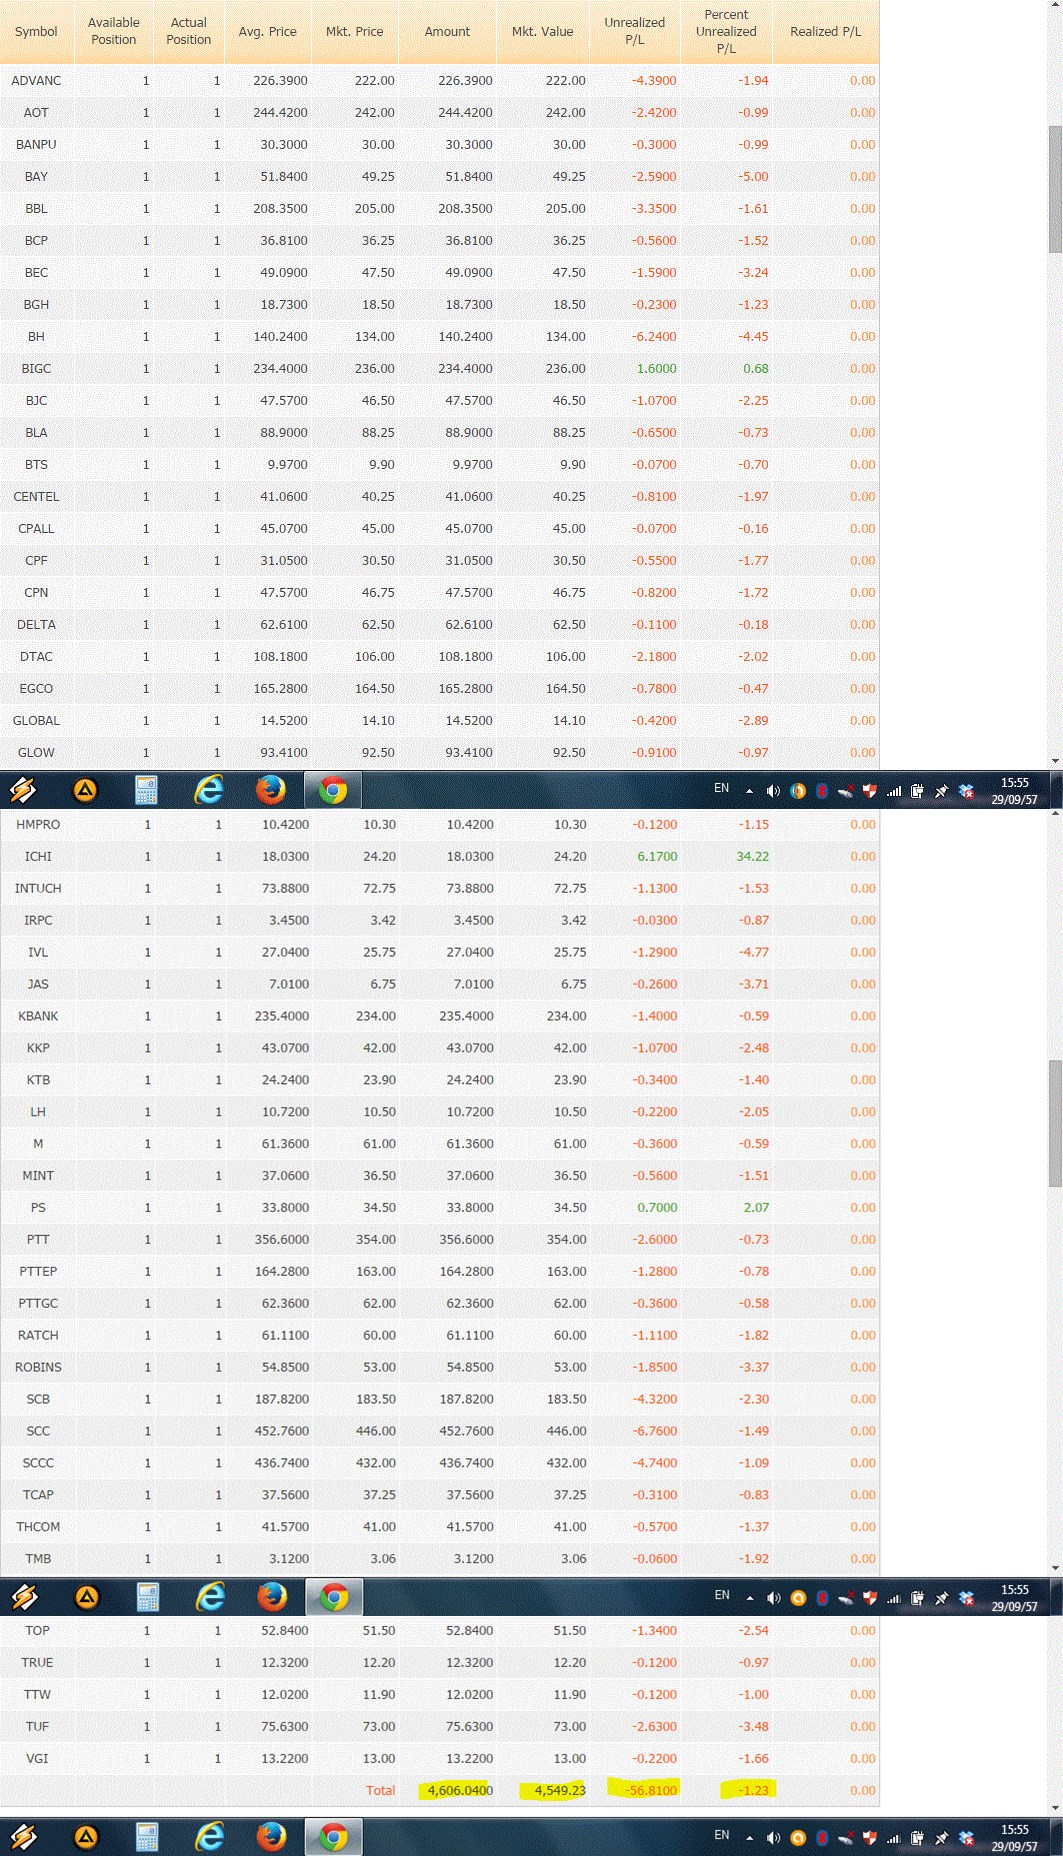This screenshot has width=1063, height=1856.
Task: Open Firefox in the taskbar below the GLOW row
Action: 270,791
